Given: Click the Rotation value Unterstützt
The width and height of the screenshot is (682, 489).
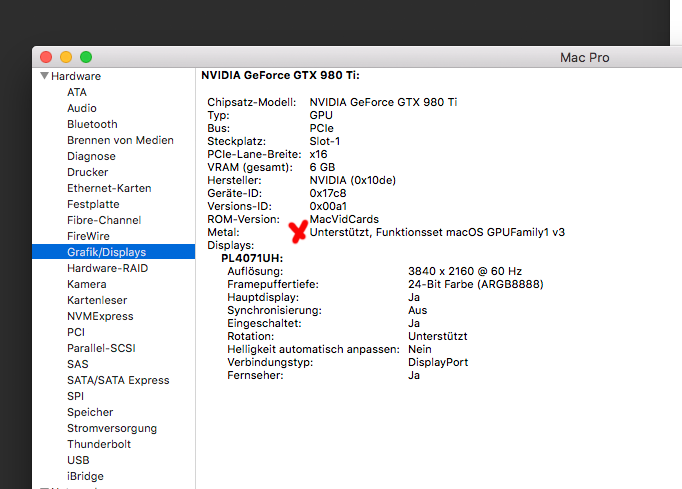Looking at the screenshot, I should tap(438, 336).
